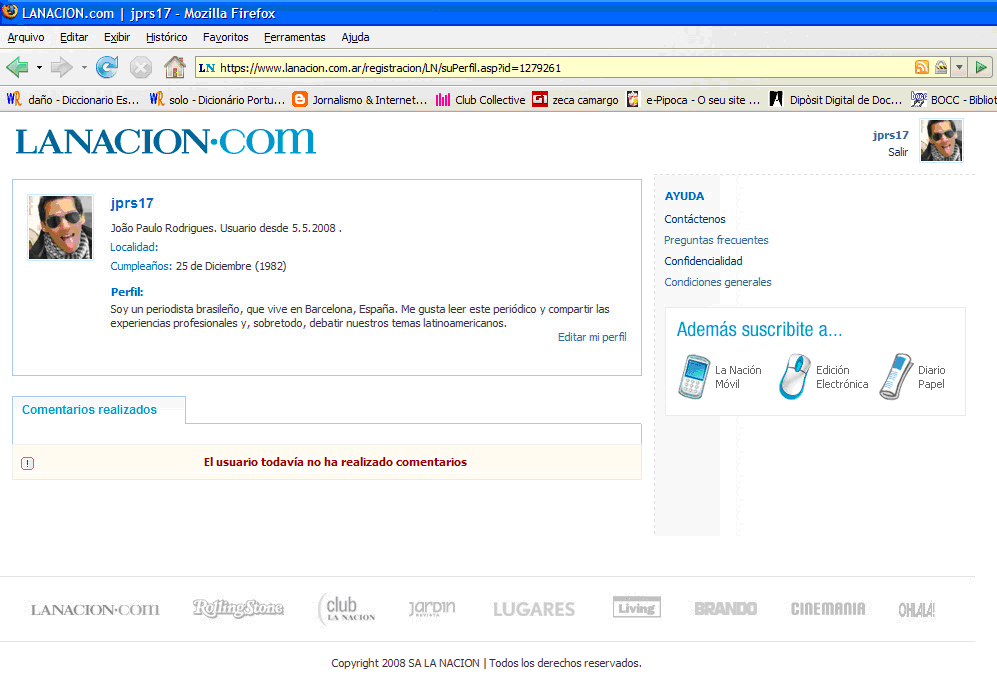Viewport: 997px width, 685px height.
Task: Click the 'Editar mi perfil' link
Action: coord(592,337)
